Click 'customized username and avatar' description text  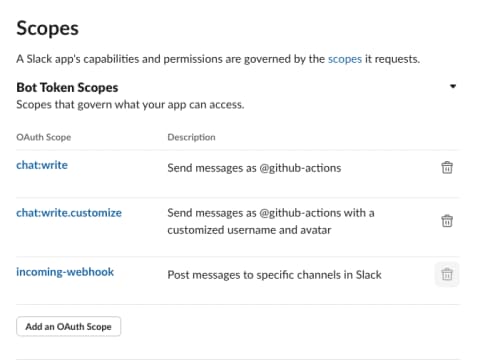pos(249,230)
